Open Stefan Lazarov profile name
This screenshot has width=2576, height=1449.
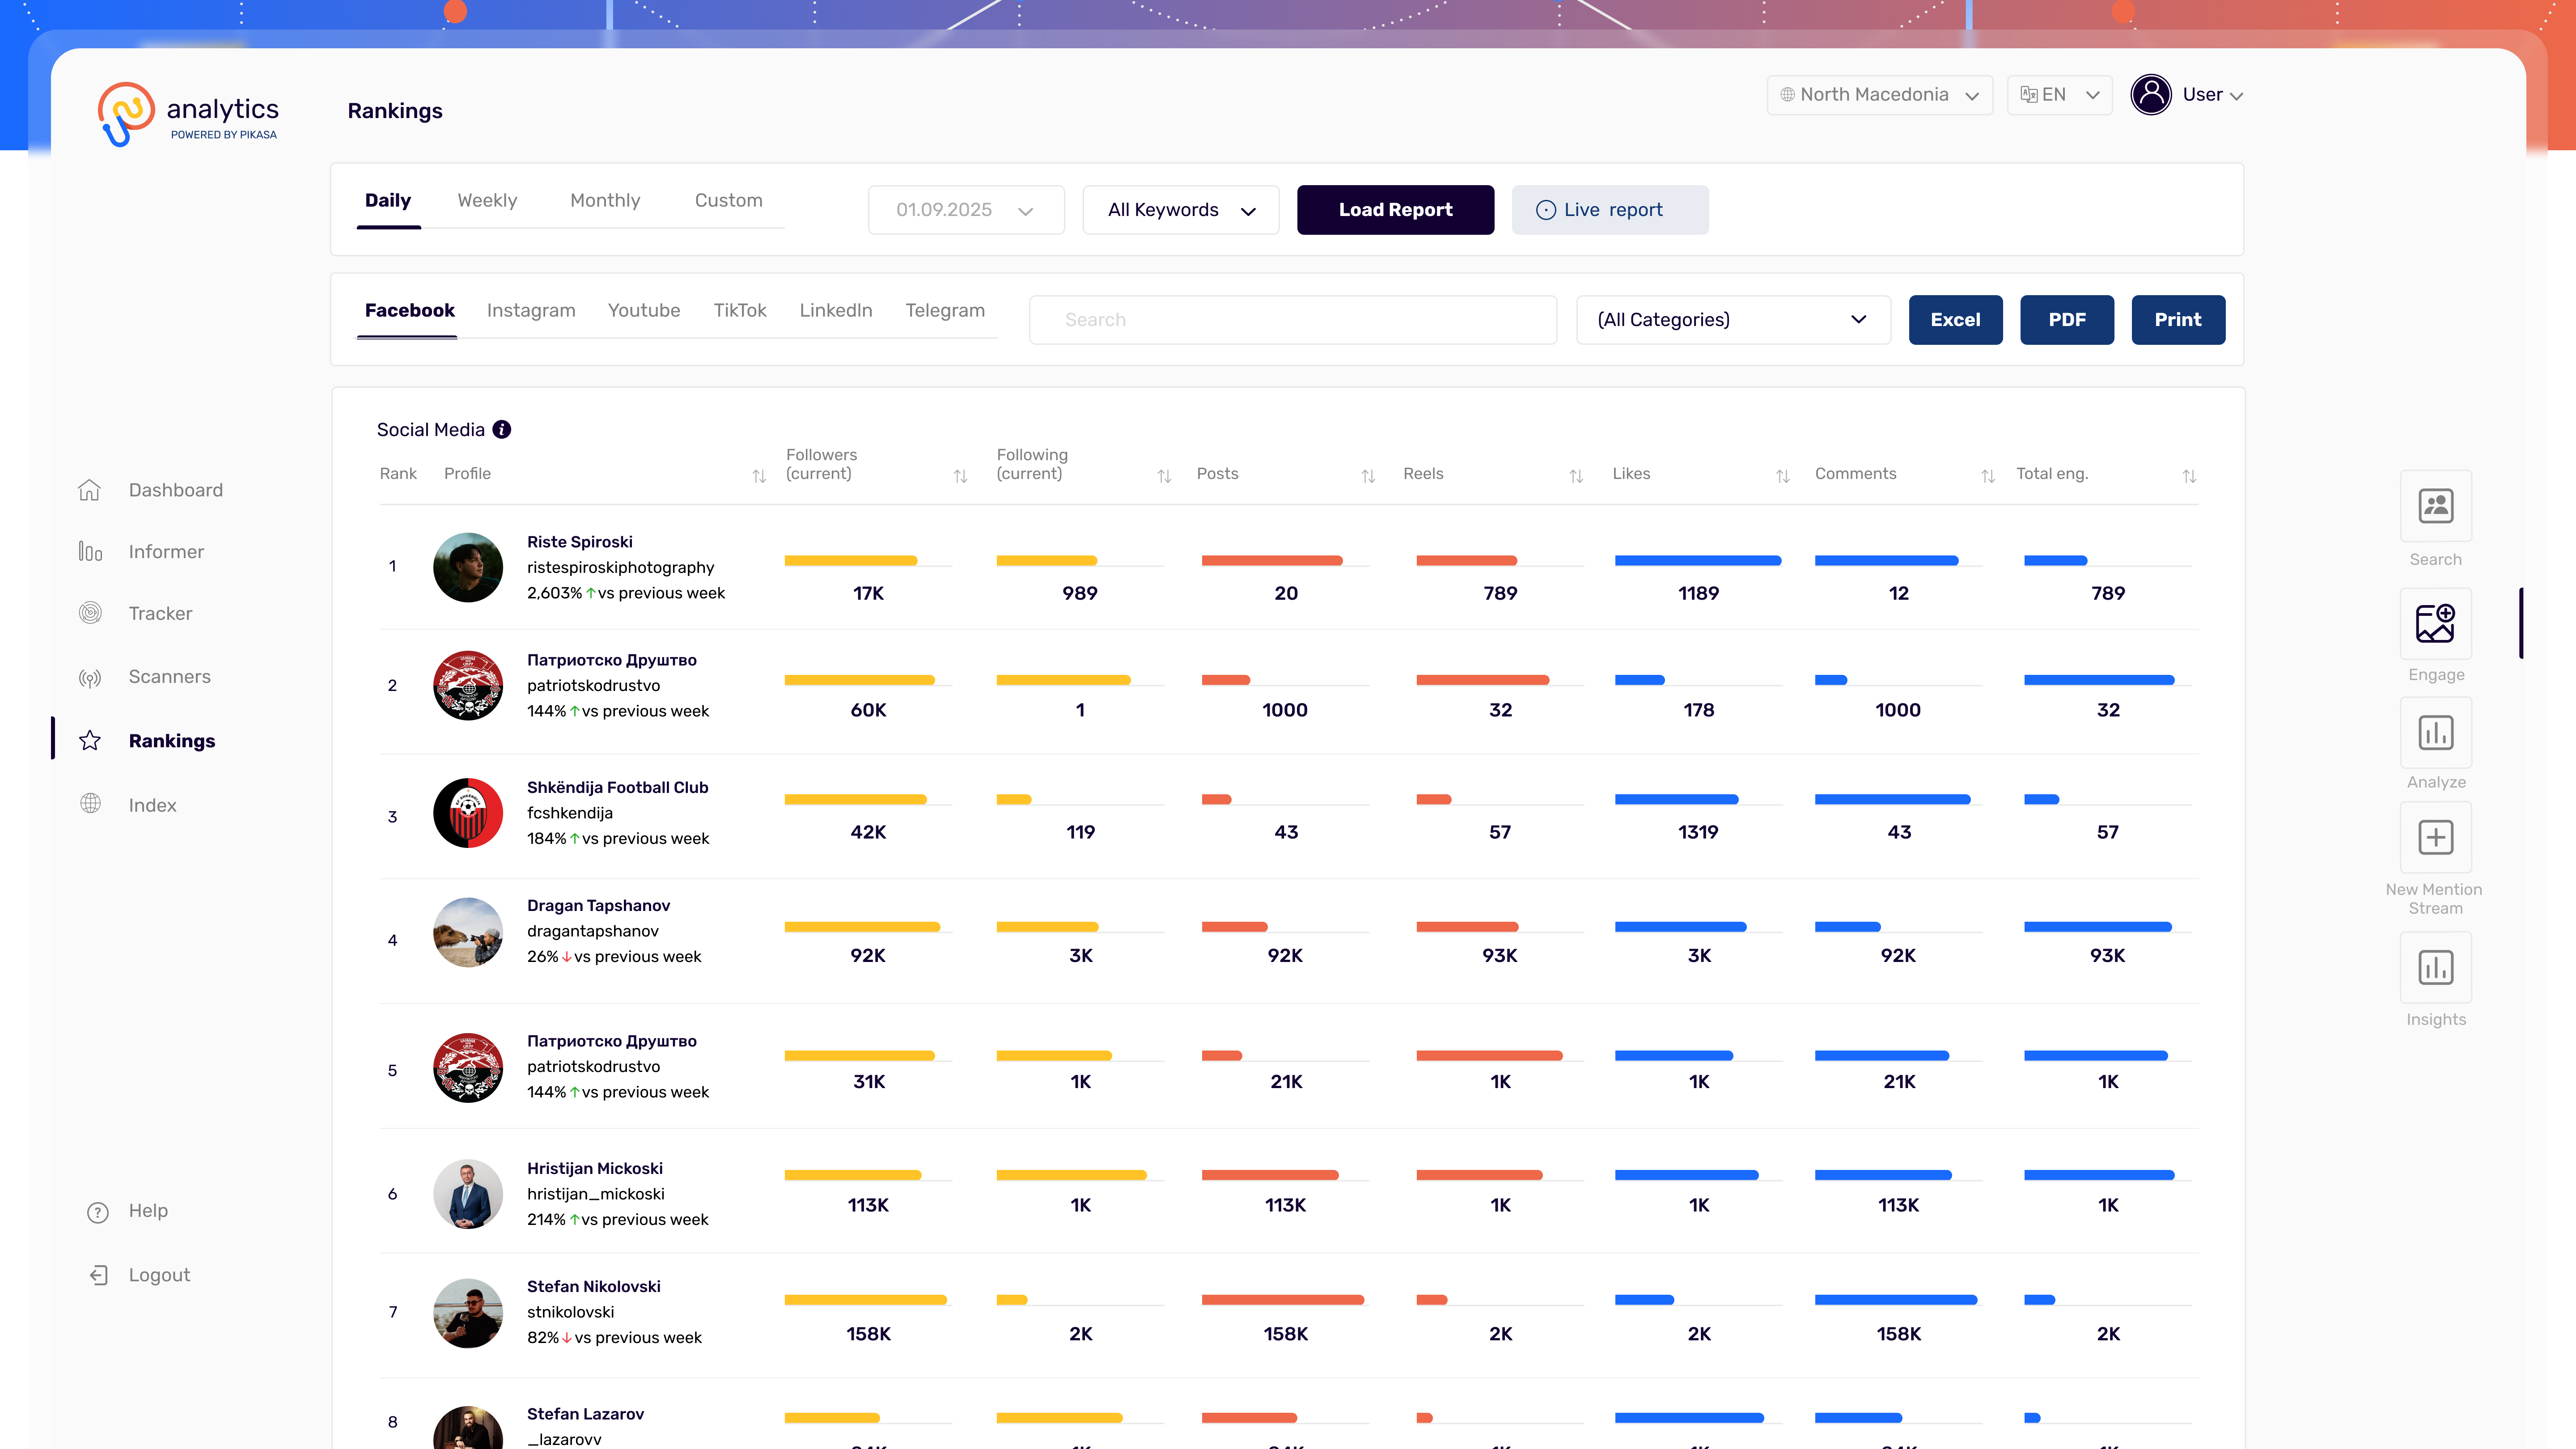pos(586,1414)
